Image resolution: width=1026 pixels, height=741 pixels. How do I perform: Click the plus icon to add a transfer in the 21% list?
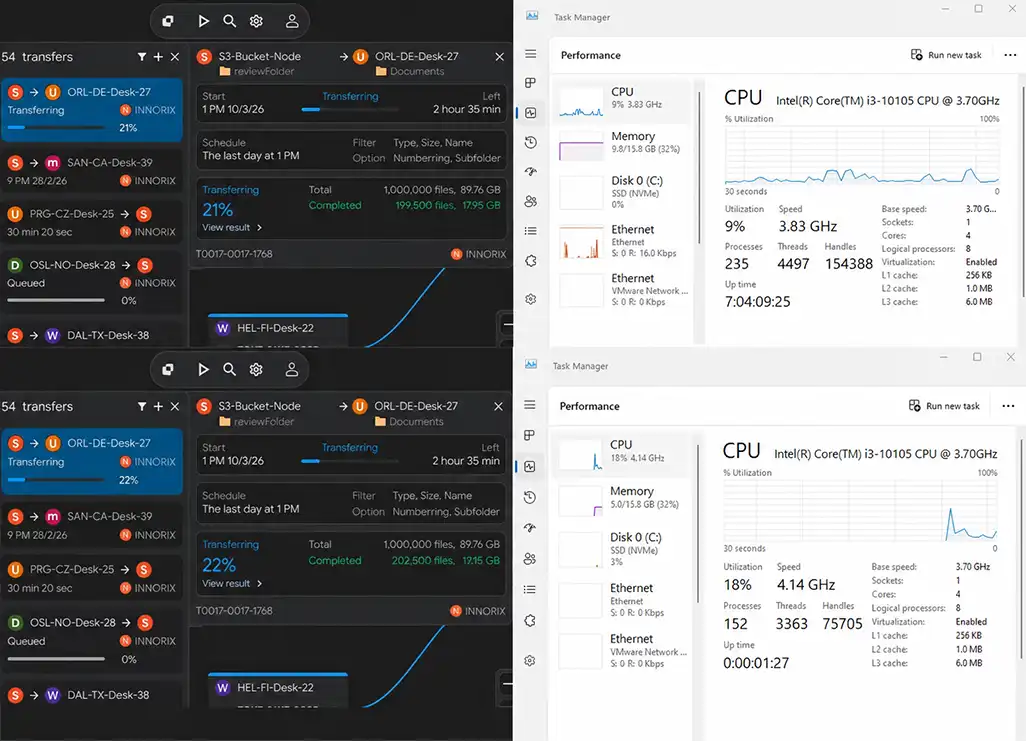point(158,57)
